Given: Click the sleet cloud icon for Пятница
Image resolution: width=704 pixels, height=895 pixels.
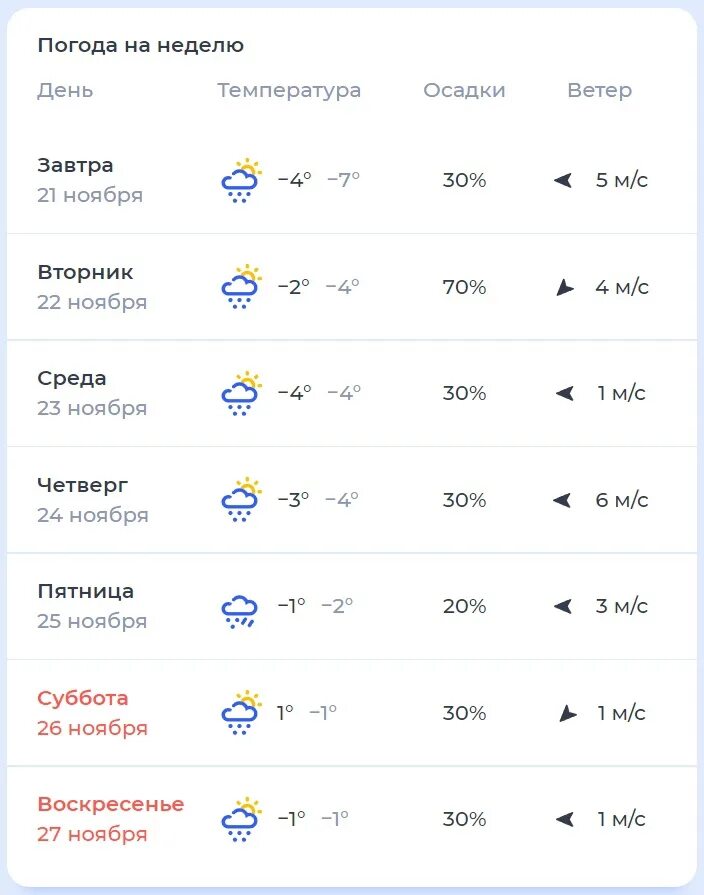Looking at the screenshot, I should click(239, 611).
